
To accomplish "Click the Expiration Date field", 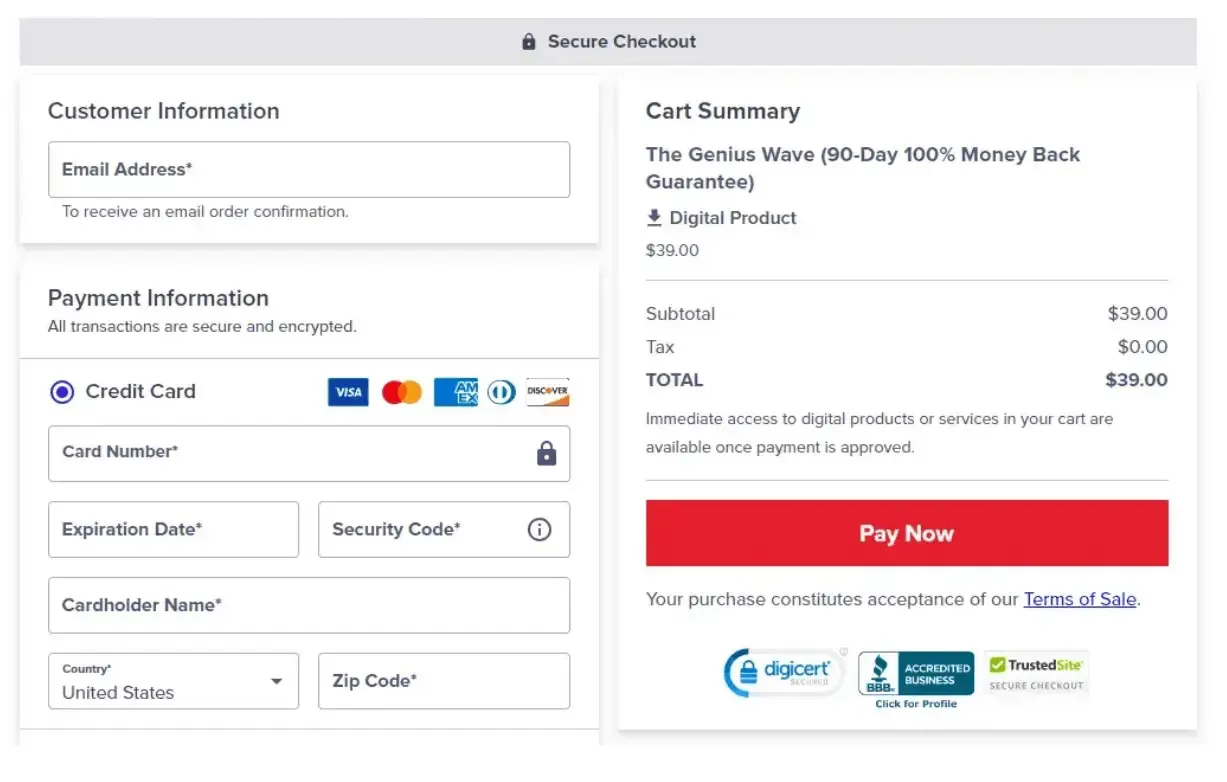I will (173, 529).
